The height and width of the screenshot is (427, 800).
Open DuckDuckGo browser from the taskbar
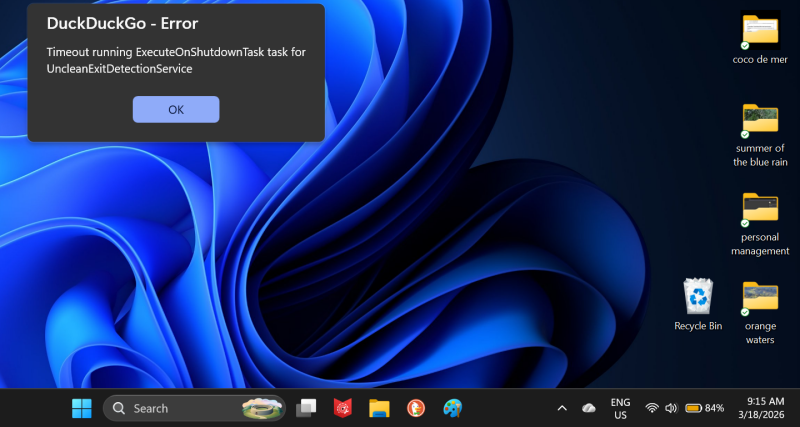416,408
